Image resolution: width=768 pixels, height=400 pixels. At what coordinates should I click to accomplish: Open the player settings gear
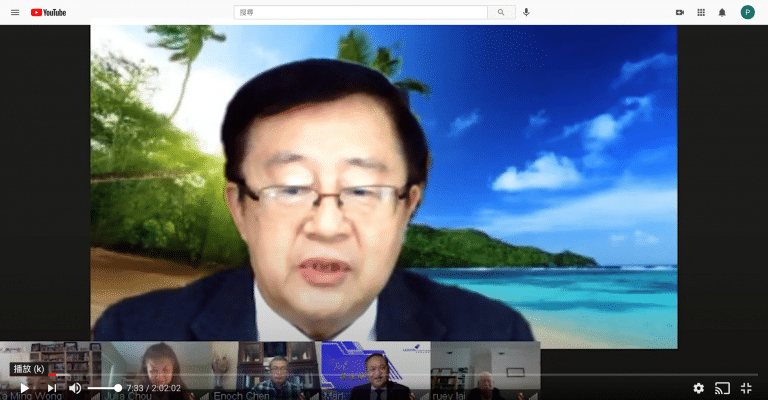698,388
